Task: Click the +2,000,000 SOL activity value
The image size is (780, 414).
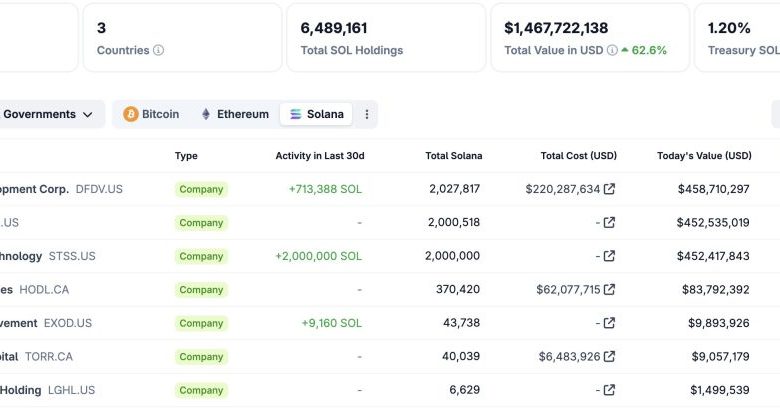Action: click(x=319, y=256)
